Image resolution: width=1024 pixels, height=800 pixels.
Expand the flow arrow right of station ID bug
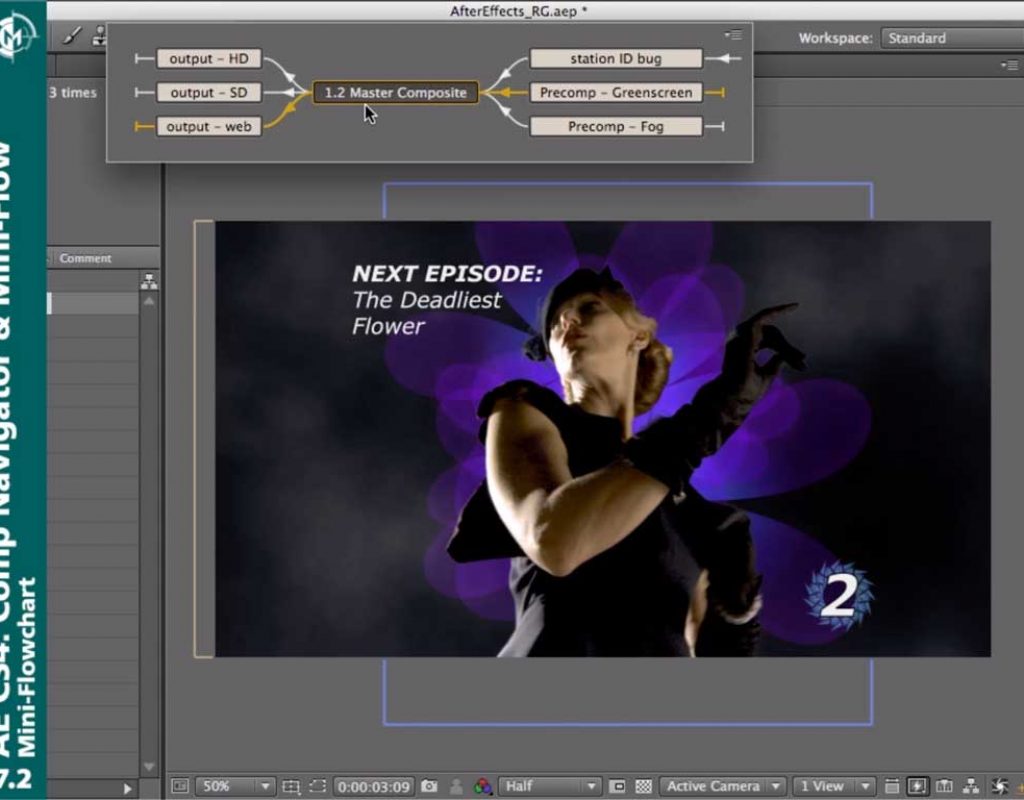click(x=724, y=59)
